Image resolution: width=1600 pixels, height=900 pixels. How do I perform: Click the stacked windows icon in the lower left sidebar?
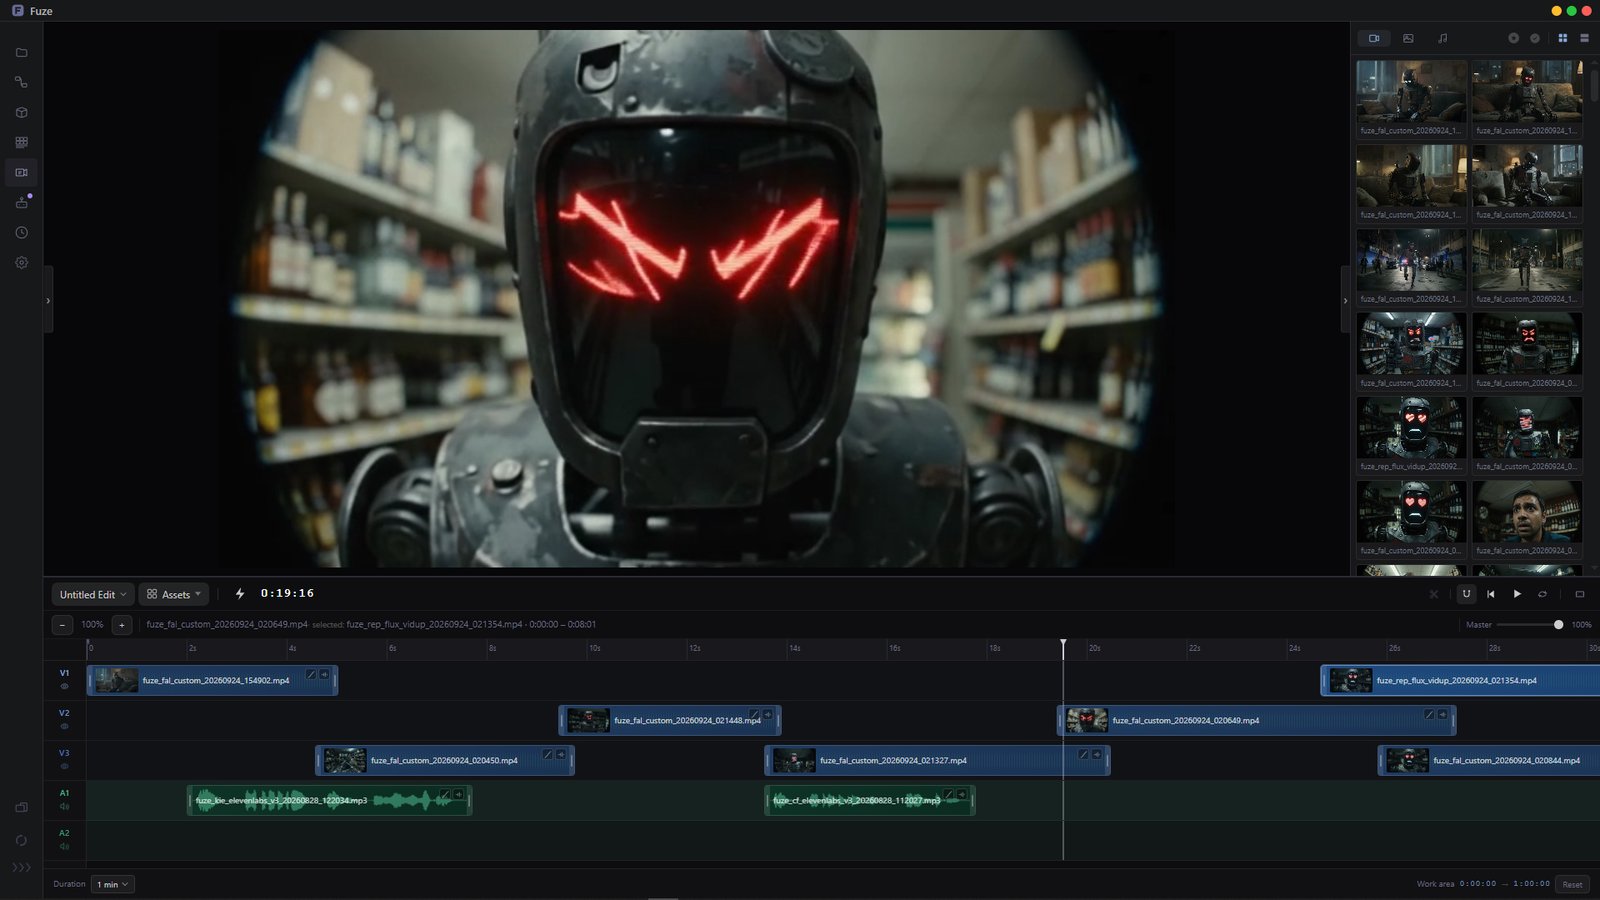[21, 808]
